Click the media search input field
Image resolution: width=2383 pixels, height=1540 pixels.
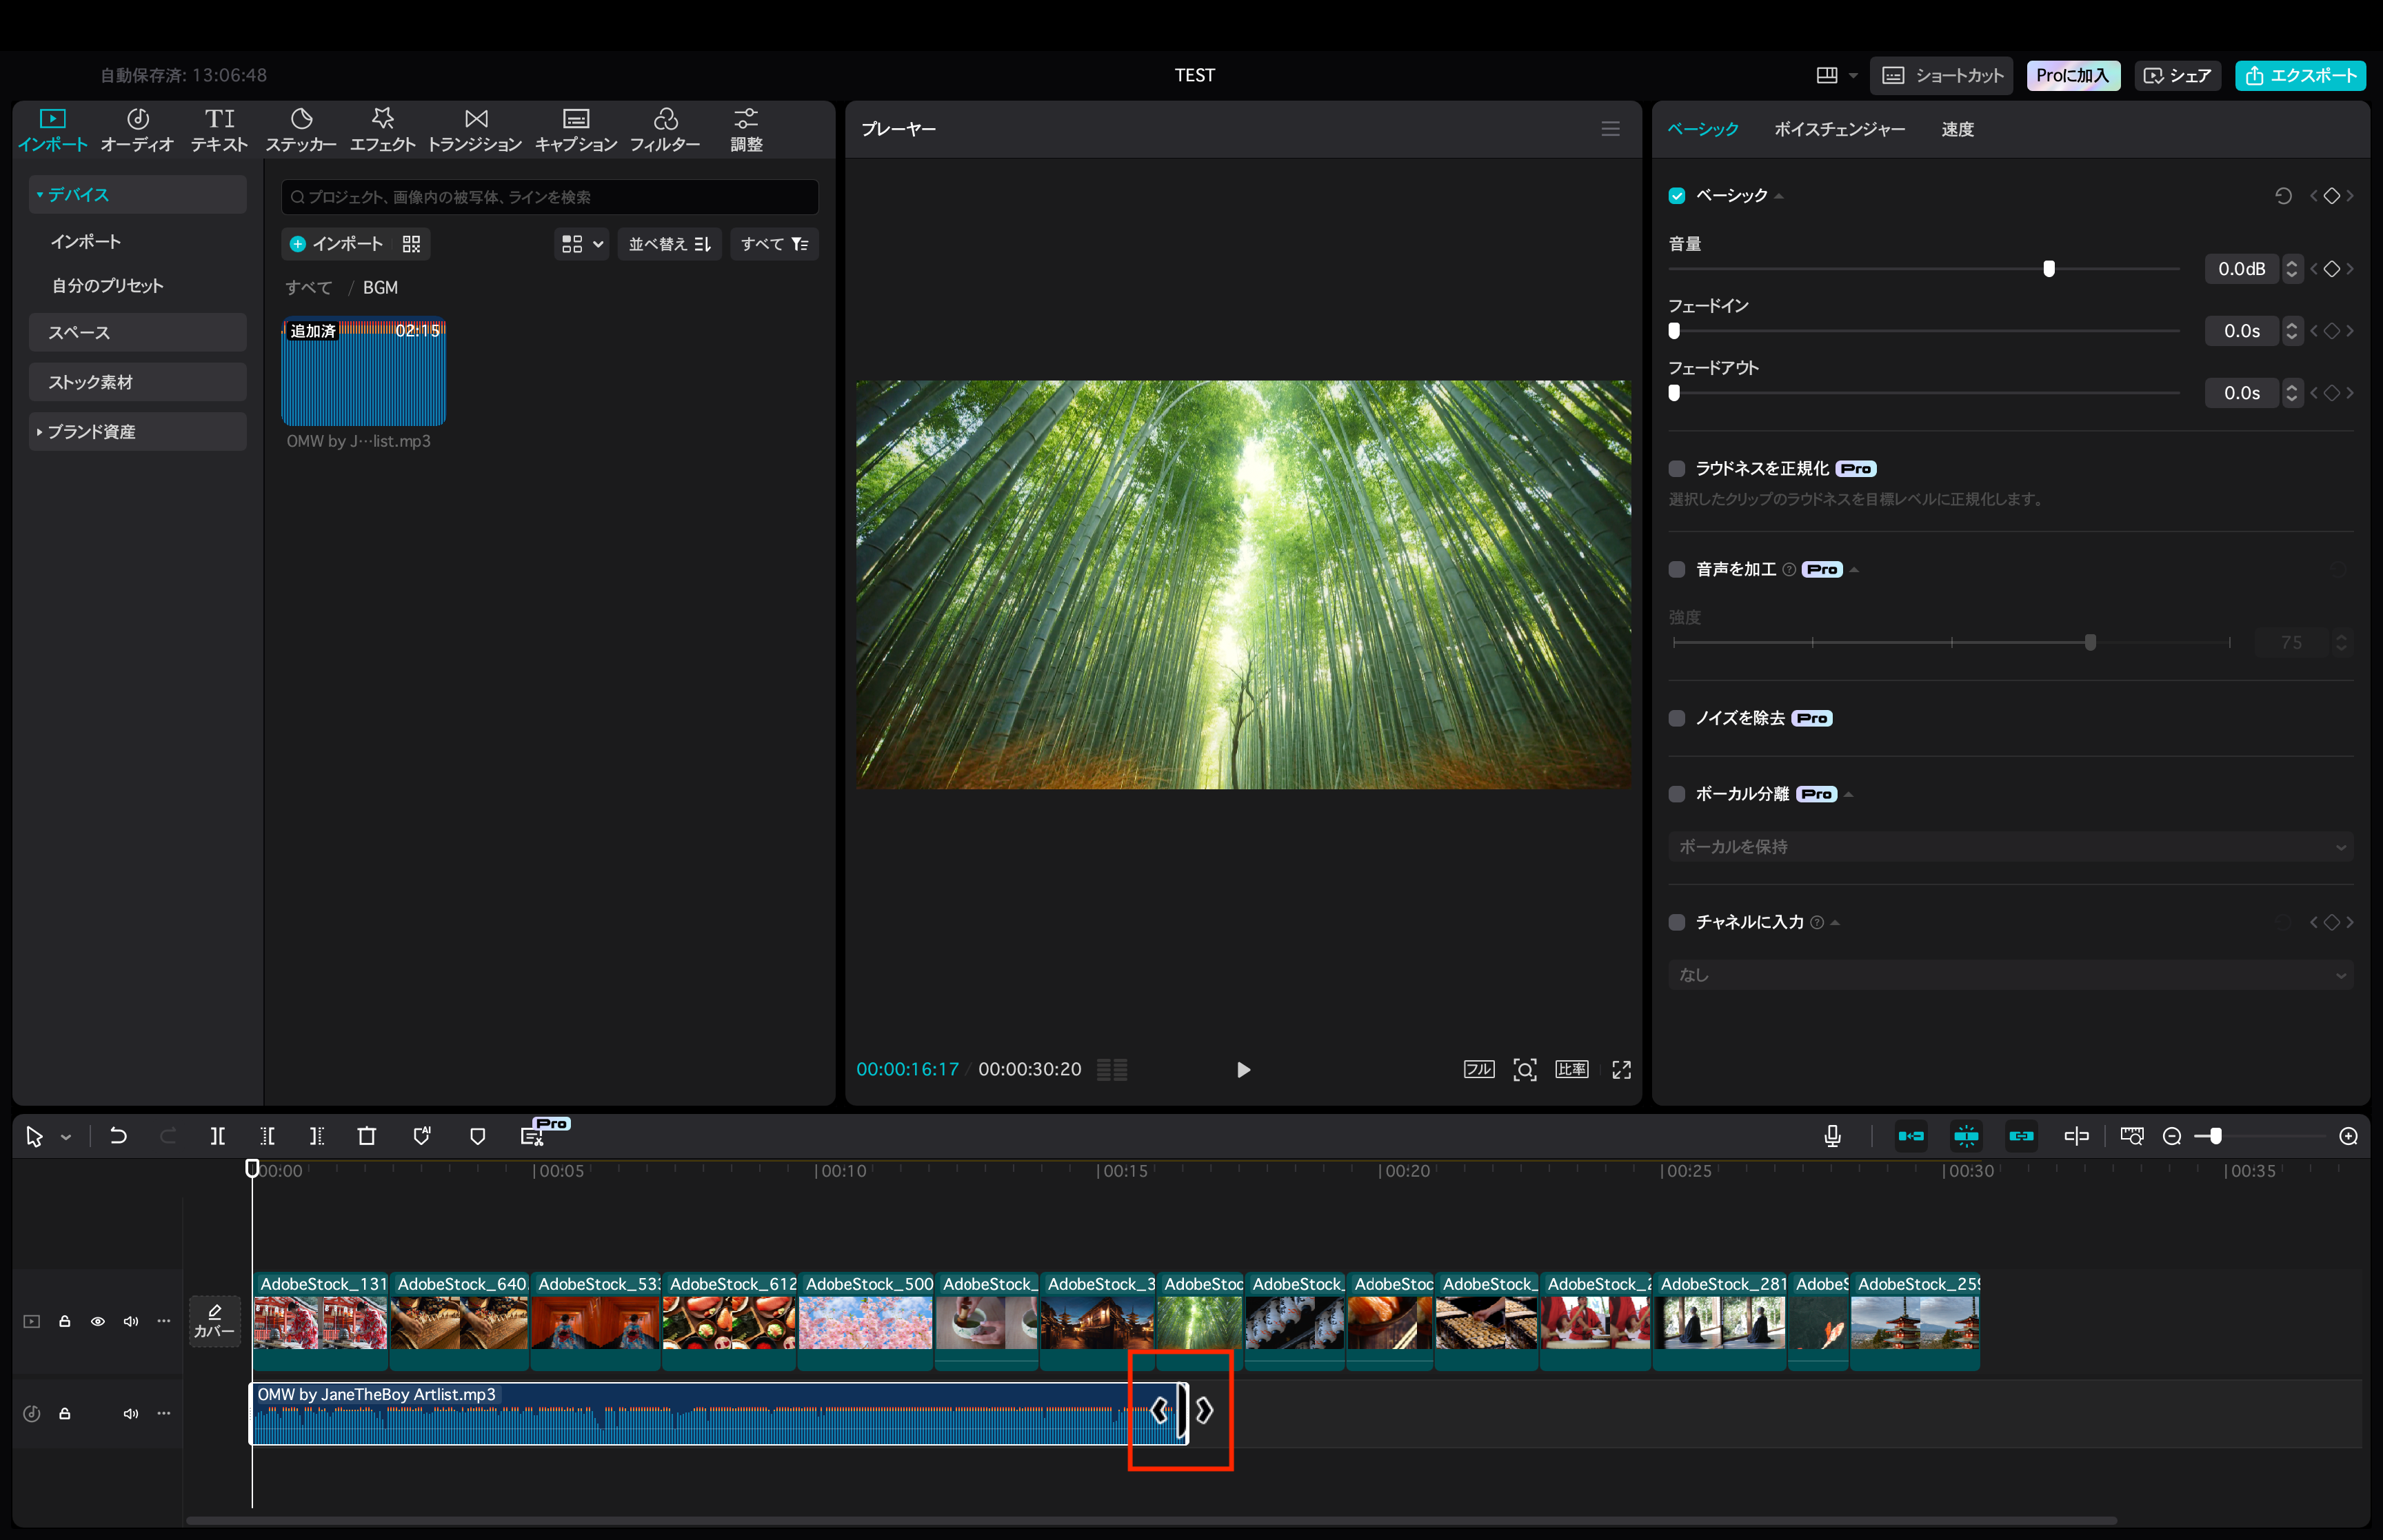(x=549, y=197)
